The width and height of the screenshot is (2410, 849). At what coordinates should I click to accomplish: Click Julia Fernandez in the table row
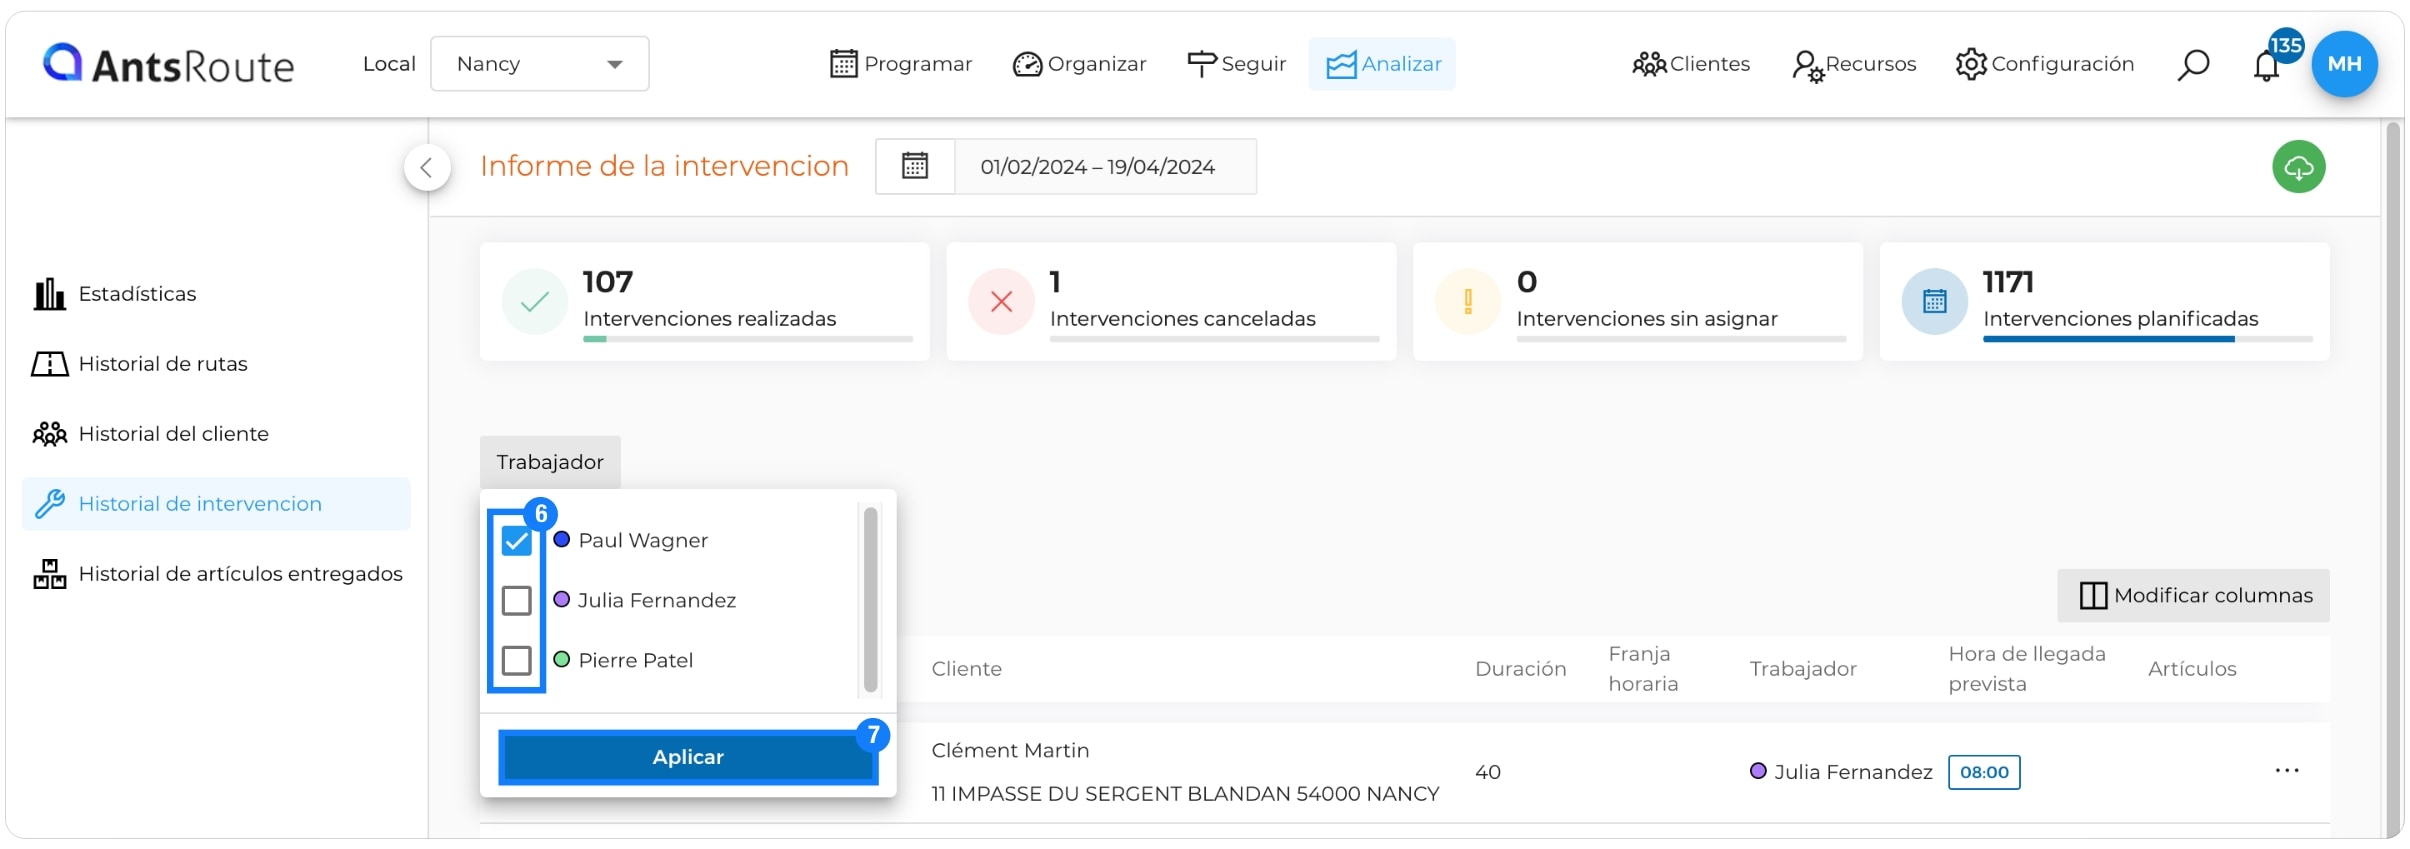[1841, 772]
